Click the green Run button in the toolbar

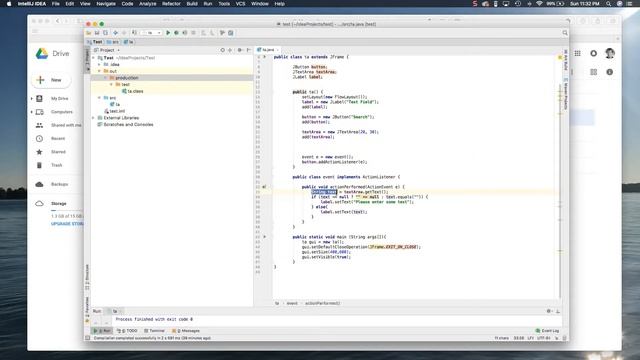point(168,33)
